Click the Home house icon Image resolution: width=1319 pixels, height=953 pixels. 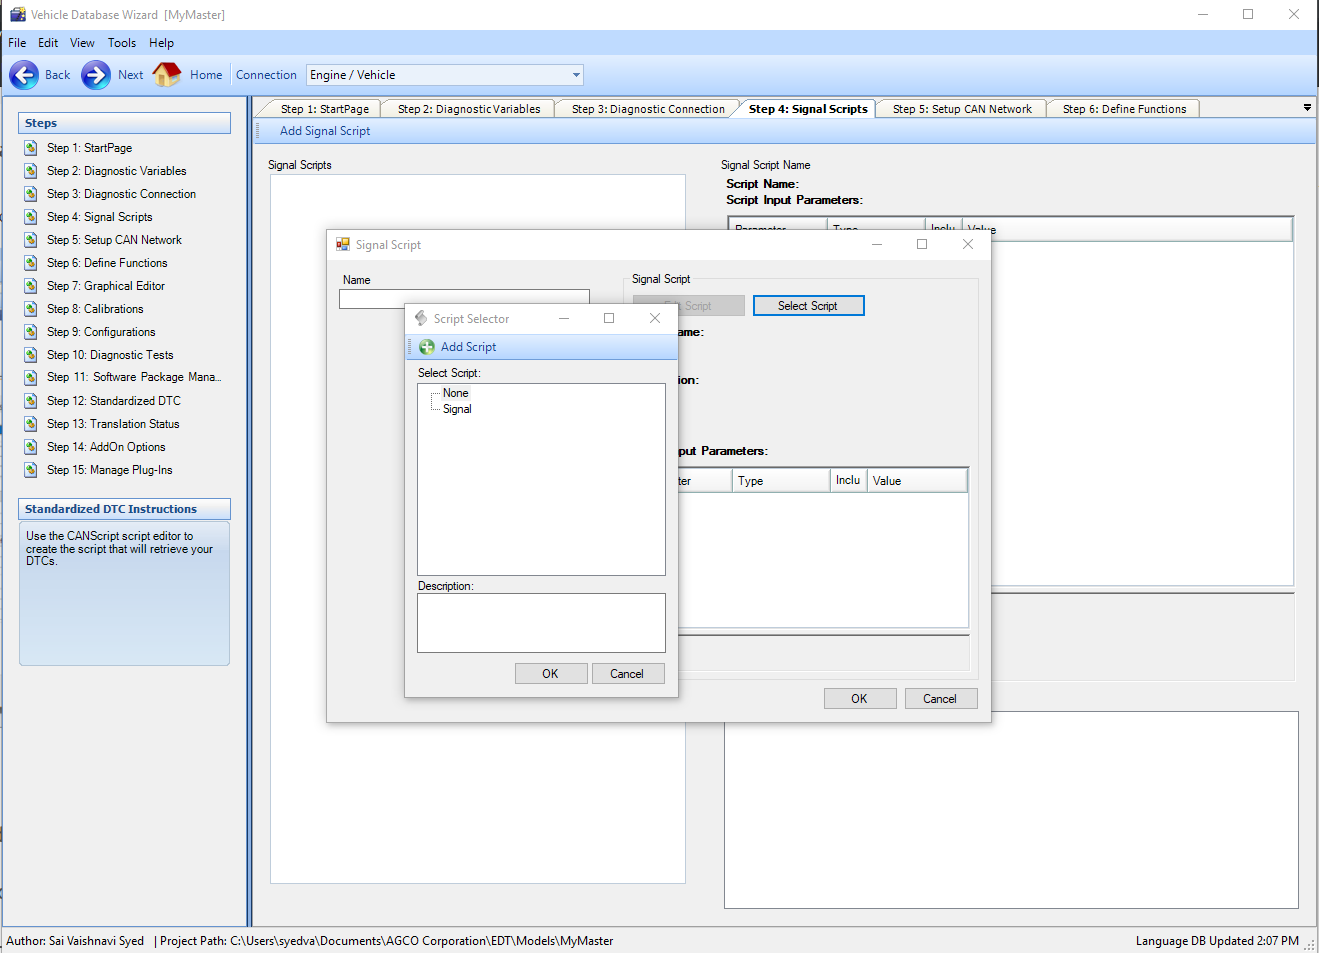[x=167, y=74]
